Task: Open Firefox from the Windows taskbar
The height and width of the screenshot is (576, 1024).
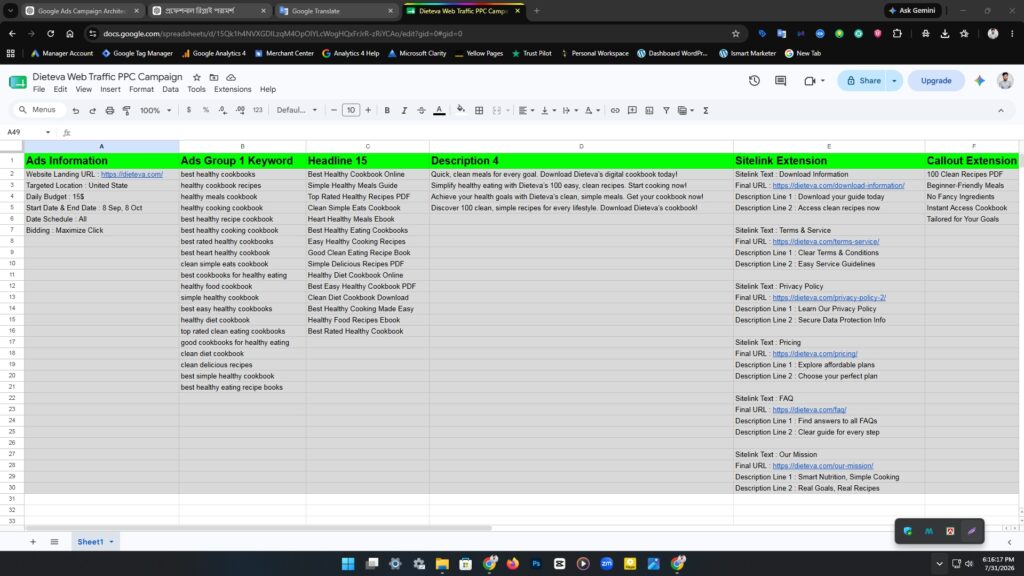Action: pos(513,564)
